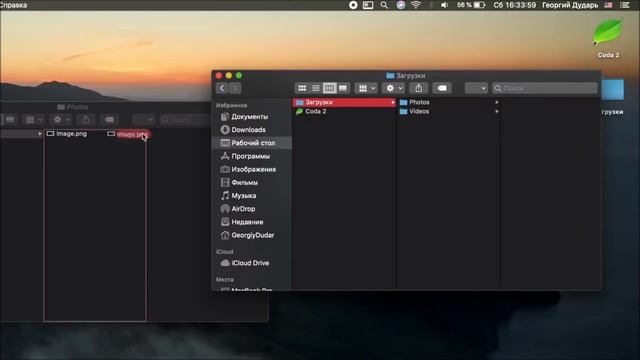Screen dimensions: 640x360
Task: Open Spotlight search in the menu bar
Action: point(384,5)
